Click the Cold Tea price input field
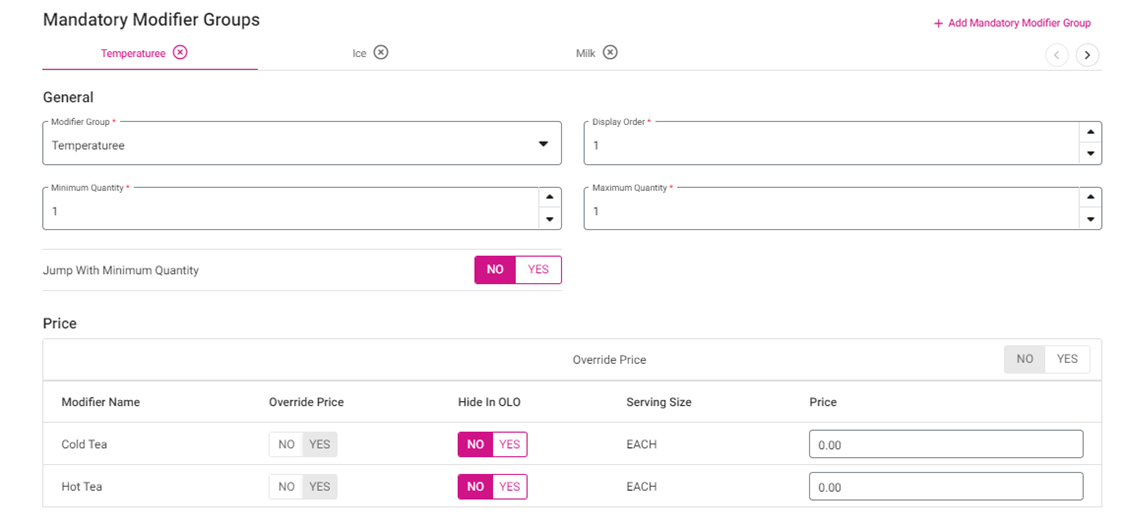 click(x=945, y=444)
